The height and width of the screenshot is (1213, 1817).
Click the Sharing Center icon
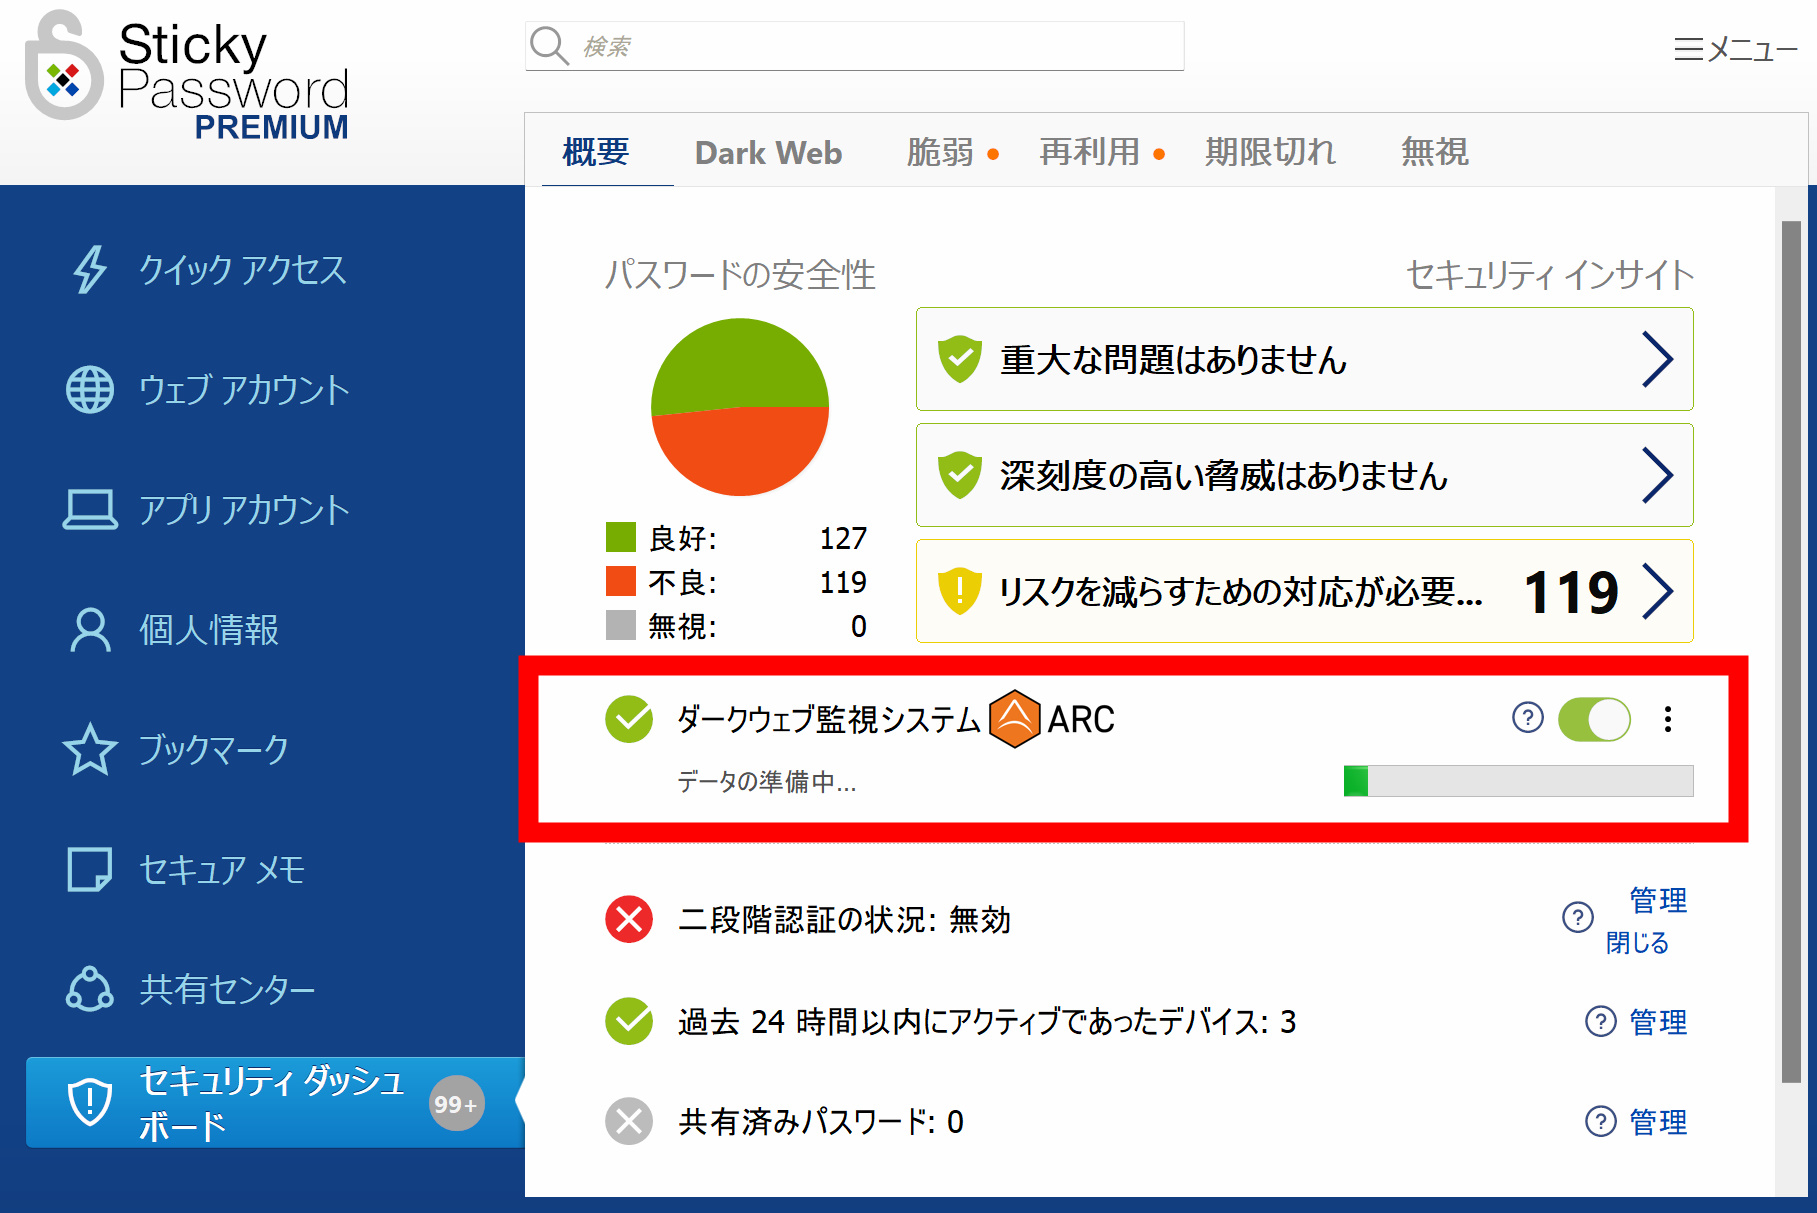[90, 990]
